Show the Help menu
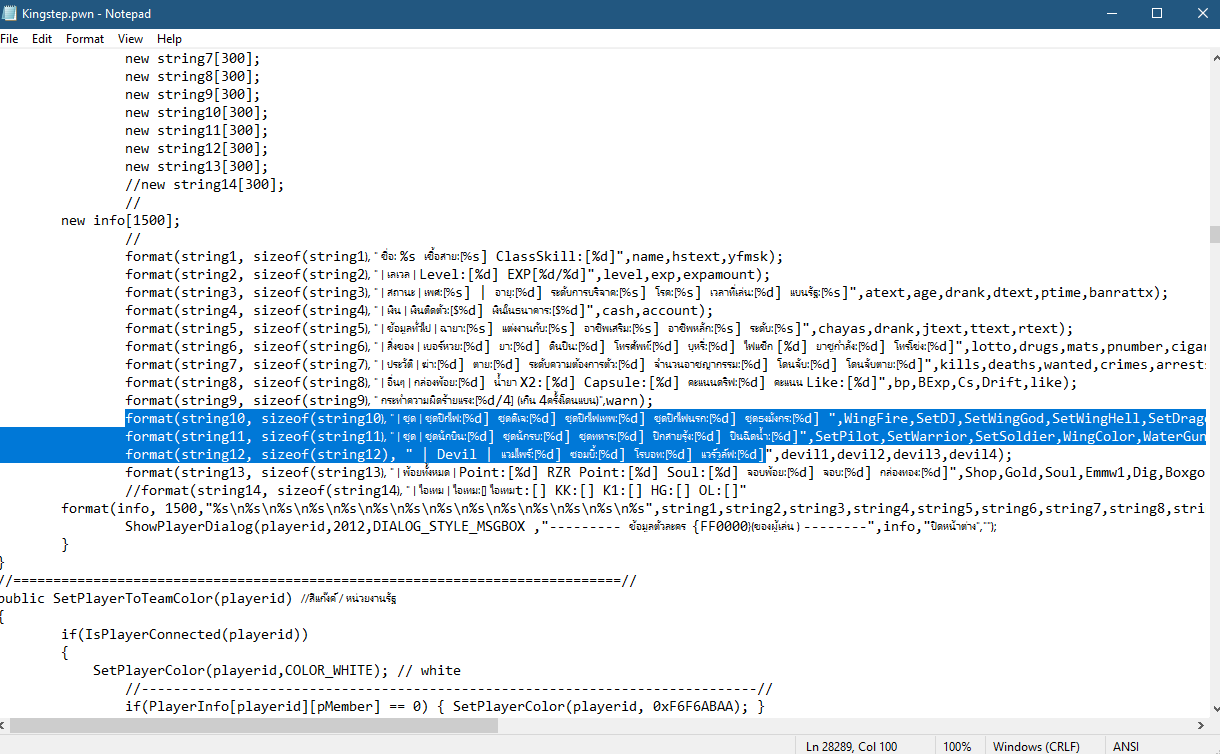Screen dimensions: 1220x754 pos(169,39)
